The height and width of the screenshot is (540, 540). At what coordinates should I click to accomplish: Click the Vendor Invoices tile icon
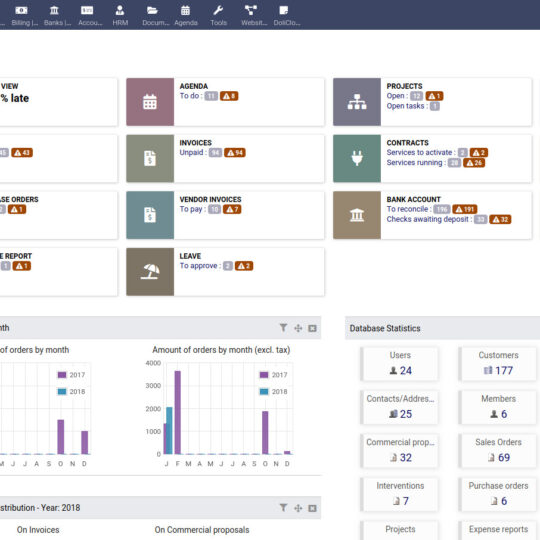(150, 215)
